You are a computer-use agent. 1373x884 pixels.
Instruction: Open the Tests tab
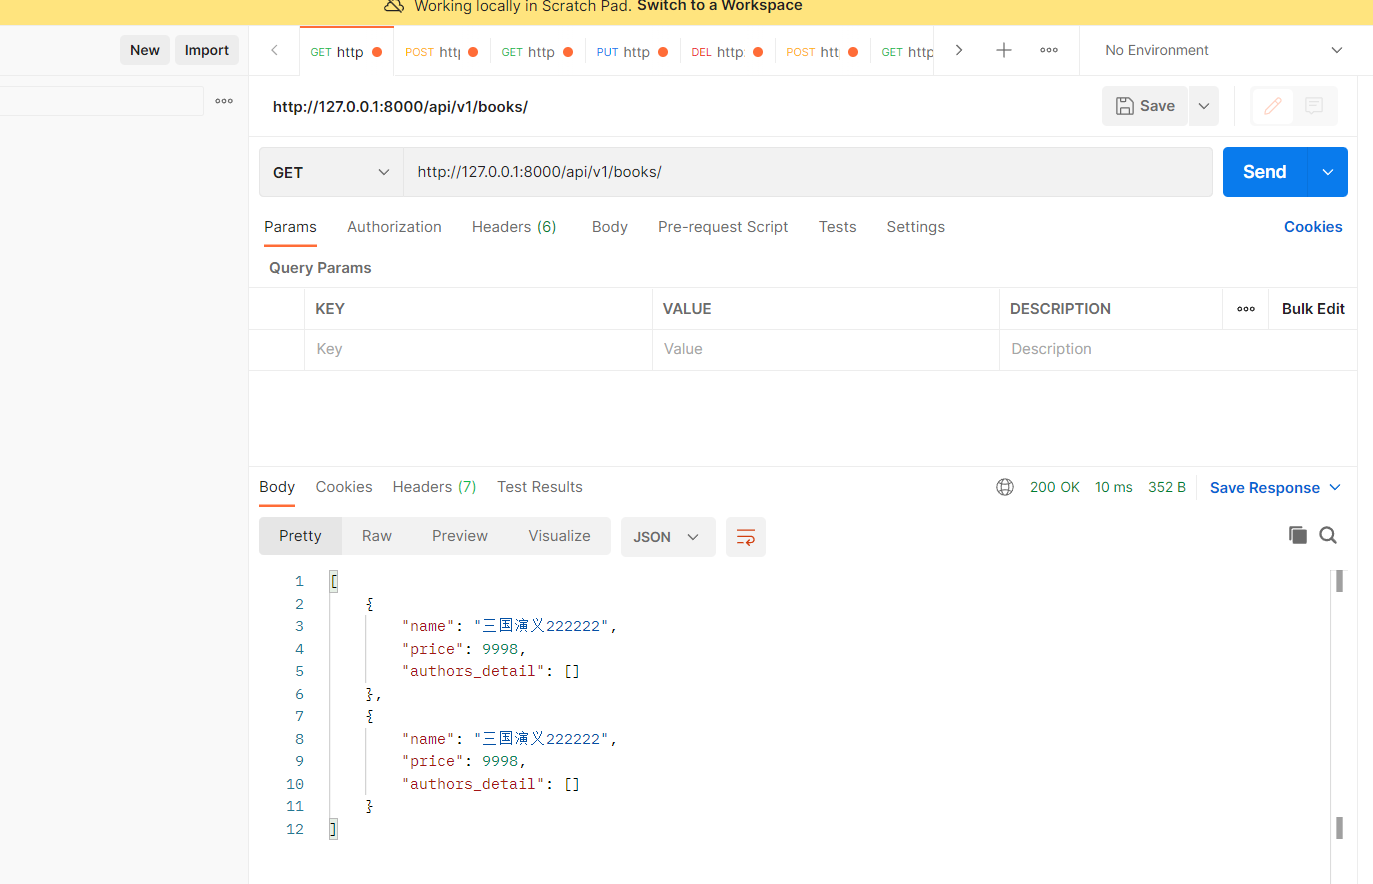(x=837, y=227)
